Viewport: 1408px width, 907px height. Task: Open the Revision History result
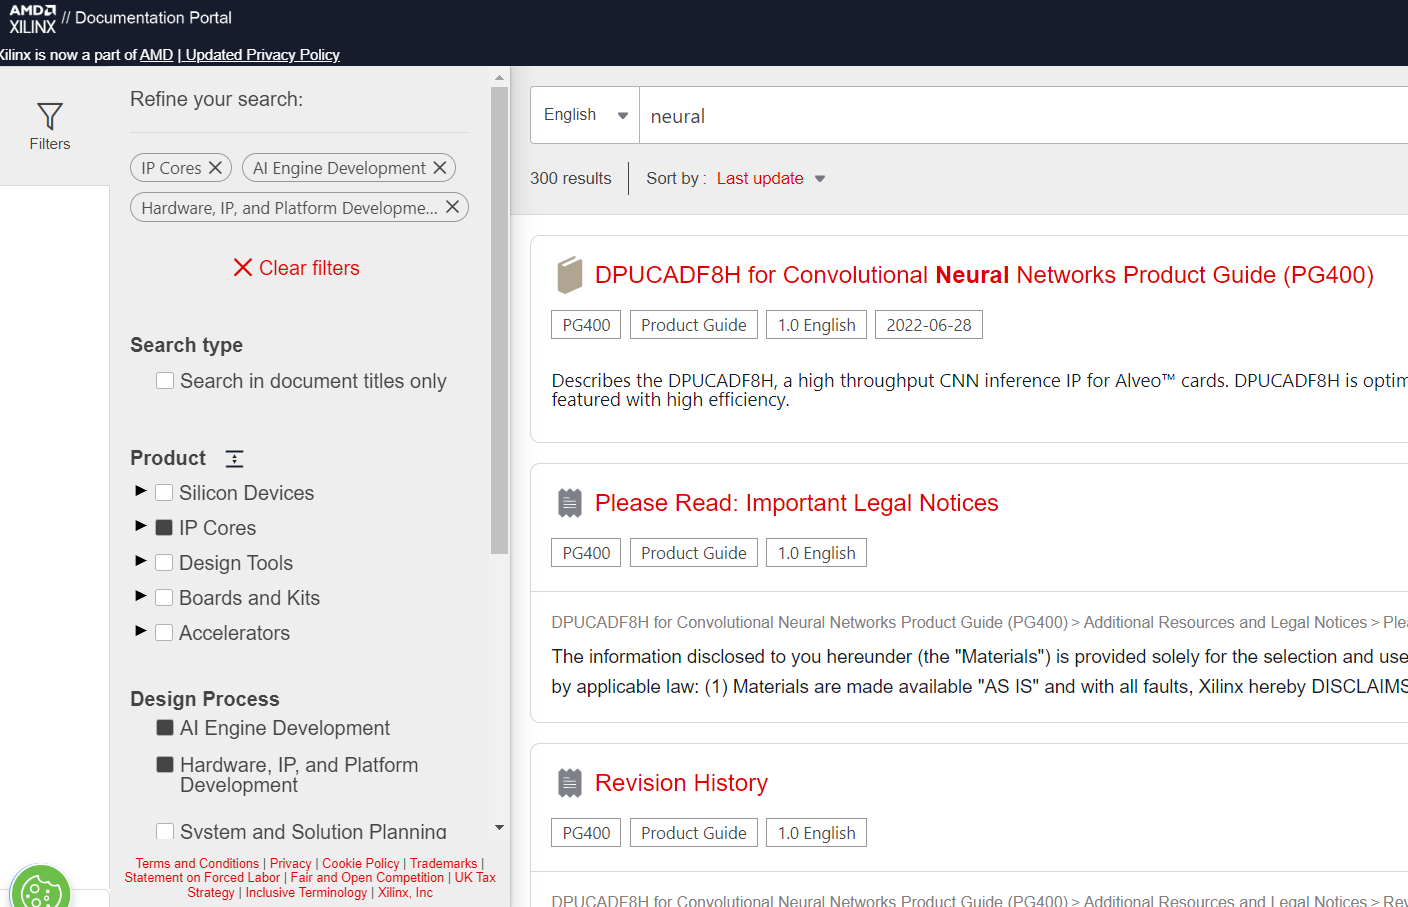pos(681,783)
